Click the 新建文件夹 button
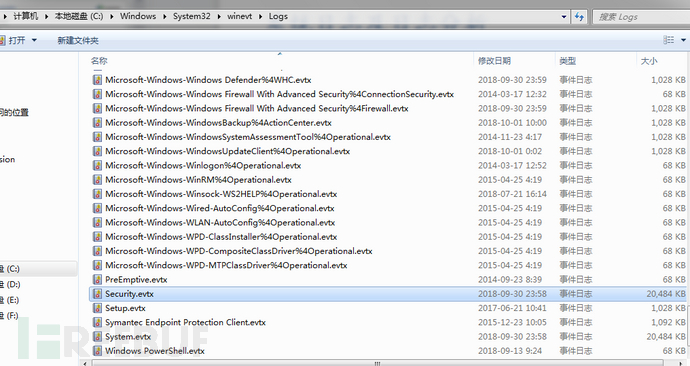Image resolution: width=690 pixels, height=366 pixels. tap(78, 40)
